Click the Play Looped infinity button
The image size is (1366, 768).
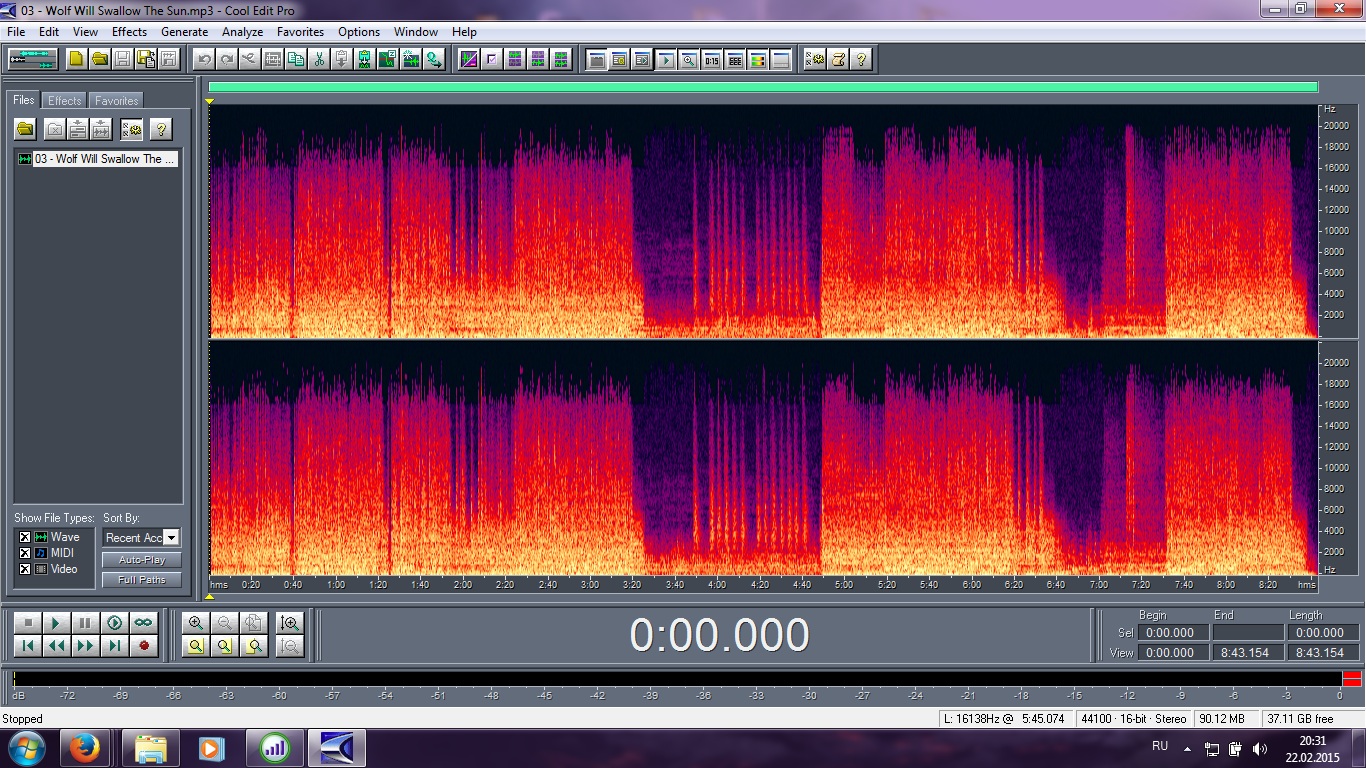143,622
